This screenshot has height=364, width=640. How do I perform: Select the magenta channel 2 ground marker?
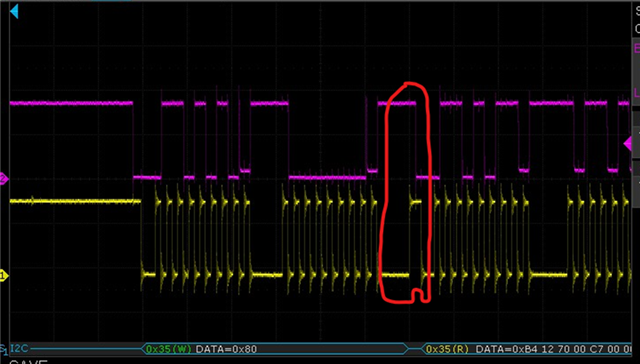(x=4, y=179)
